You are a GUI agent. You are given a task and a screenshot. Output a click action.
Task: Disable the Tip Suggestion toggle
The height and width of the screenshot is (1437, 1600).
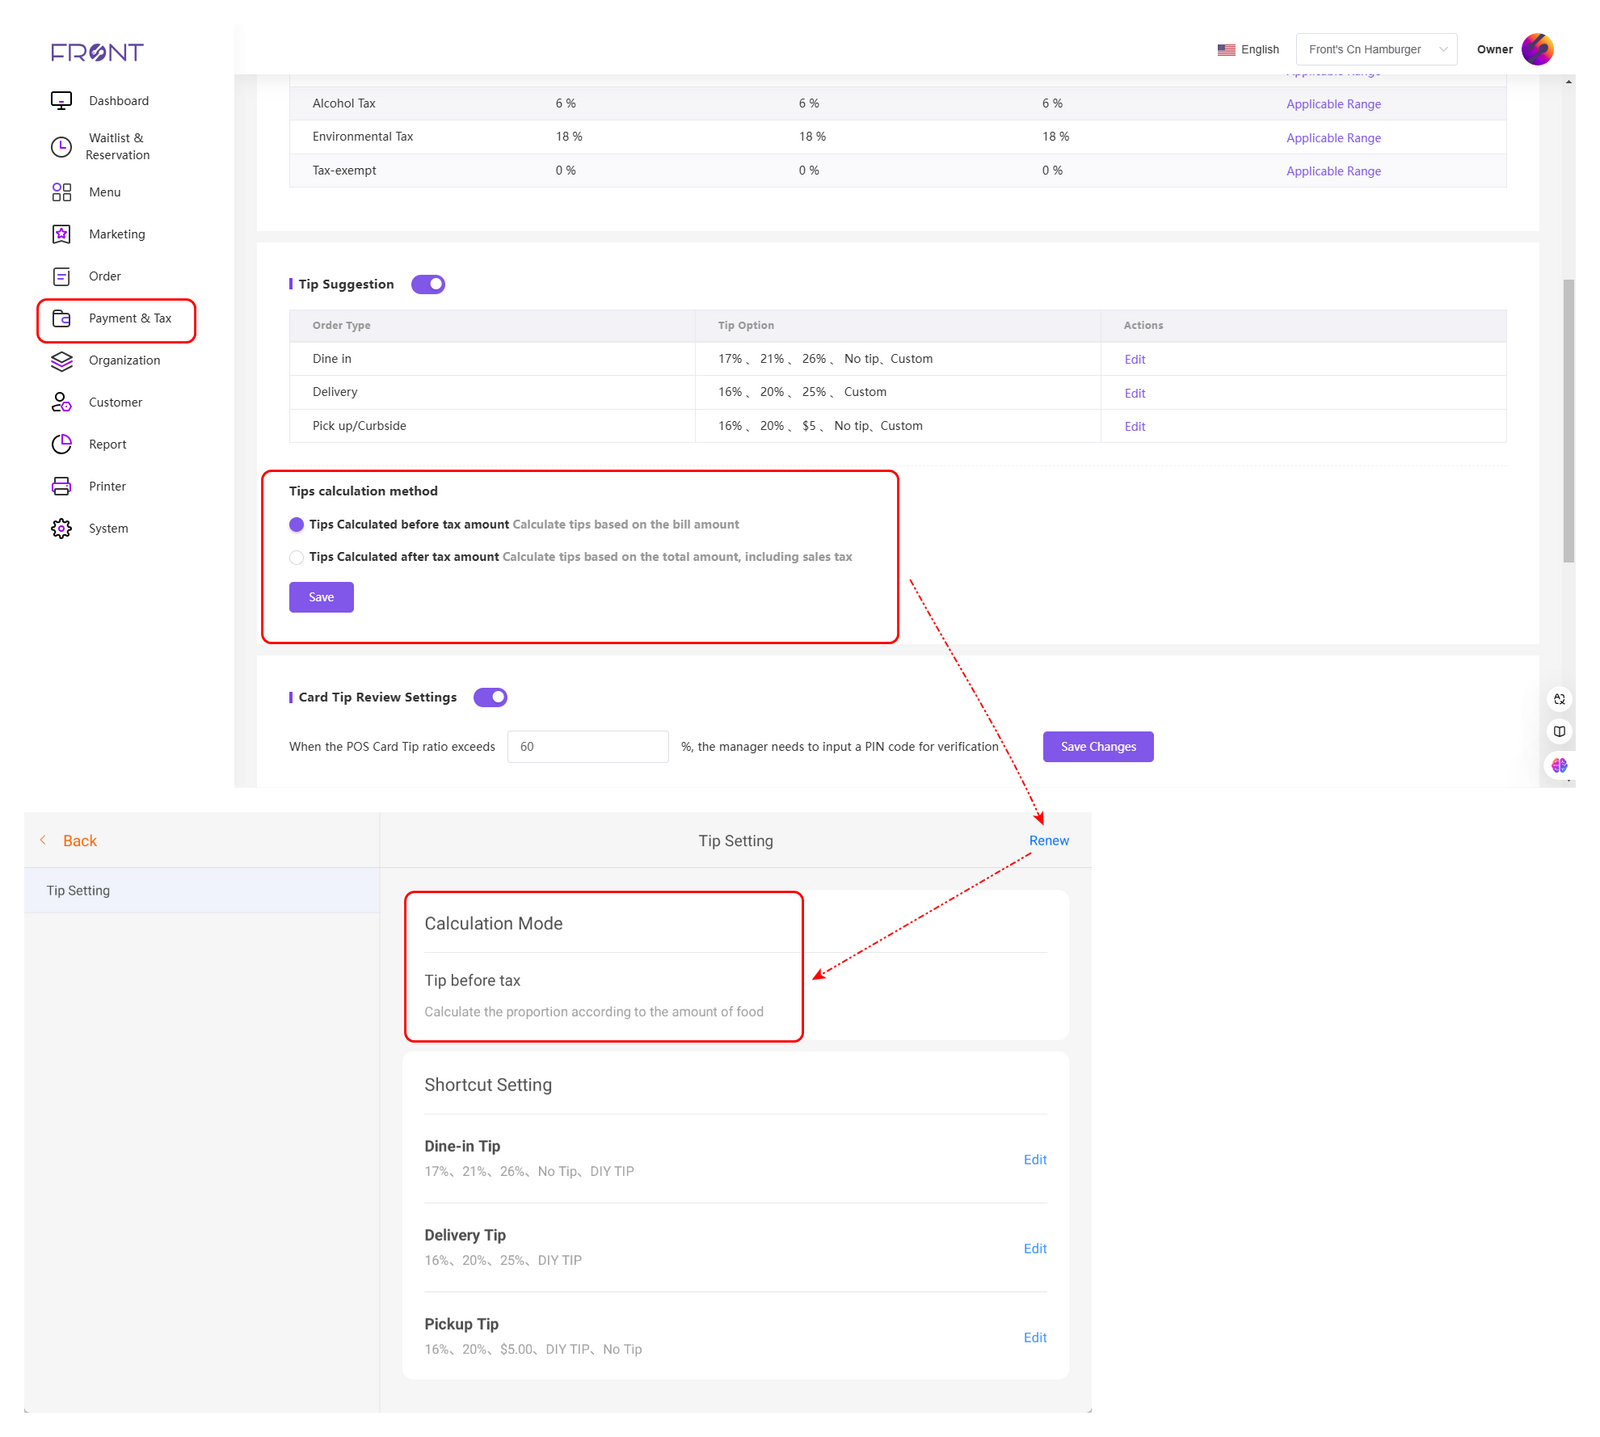(x=428, y=285)
